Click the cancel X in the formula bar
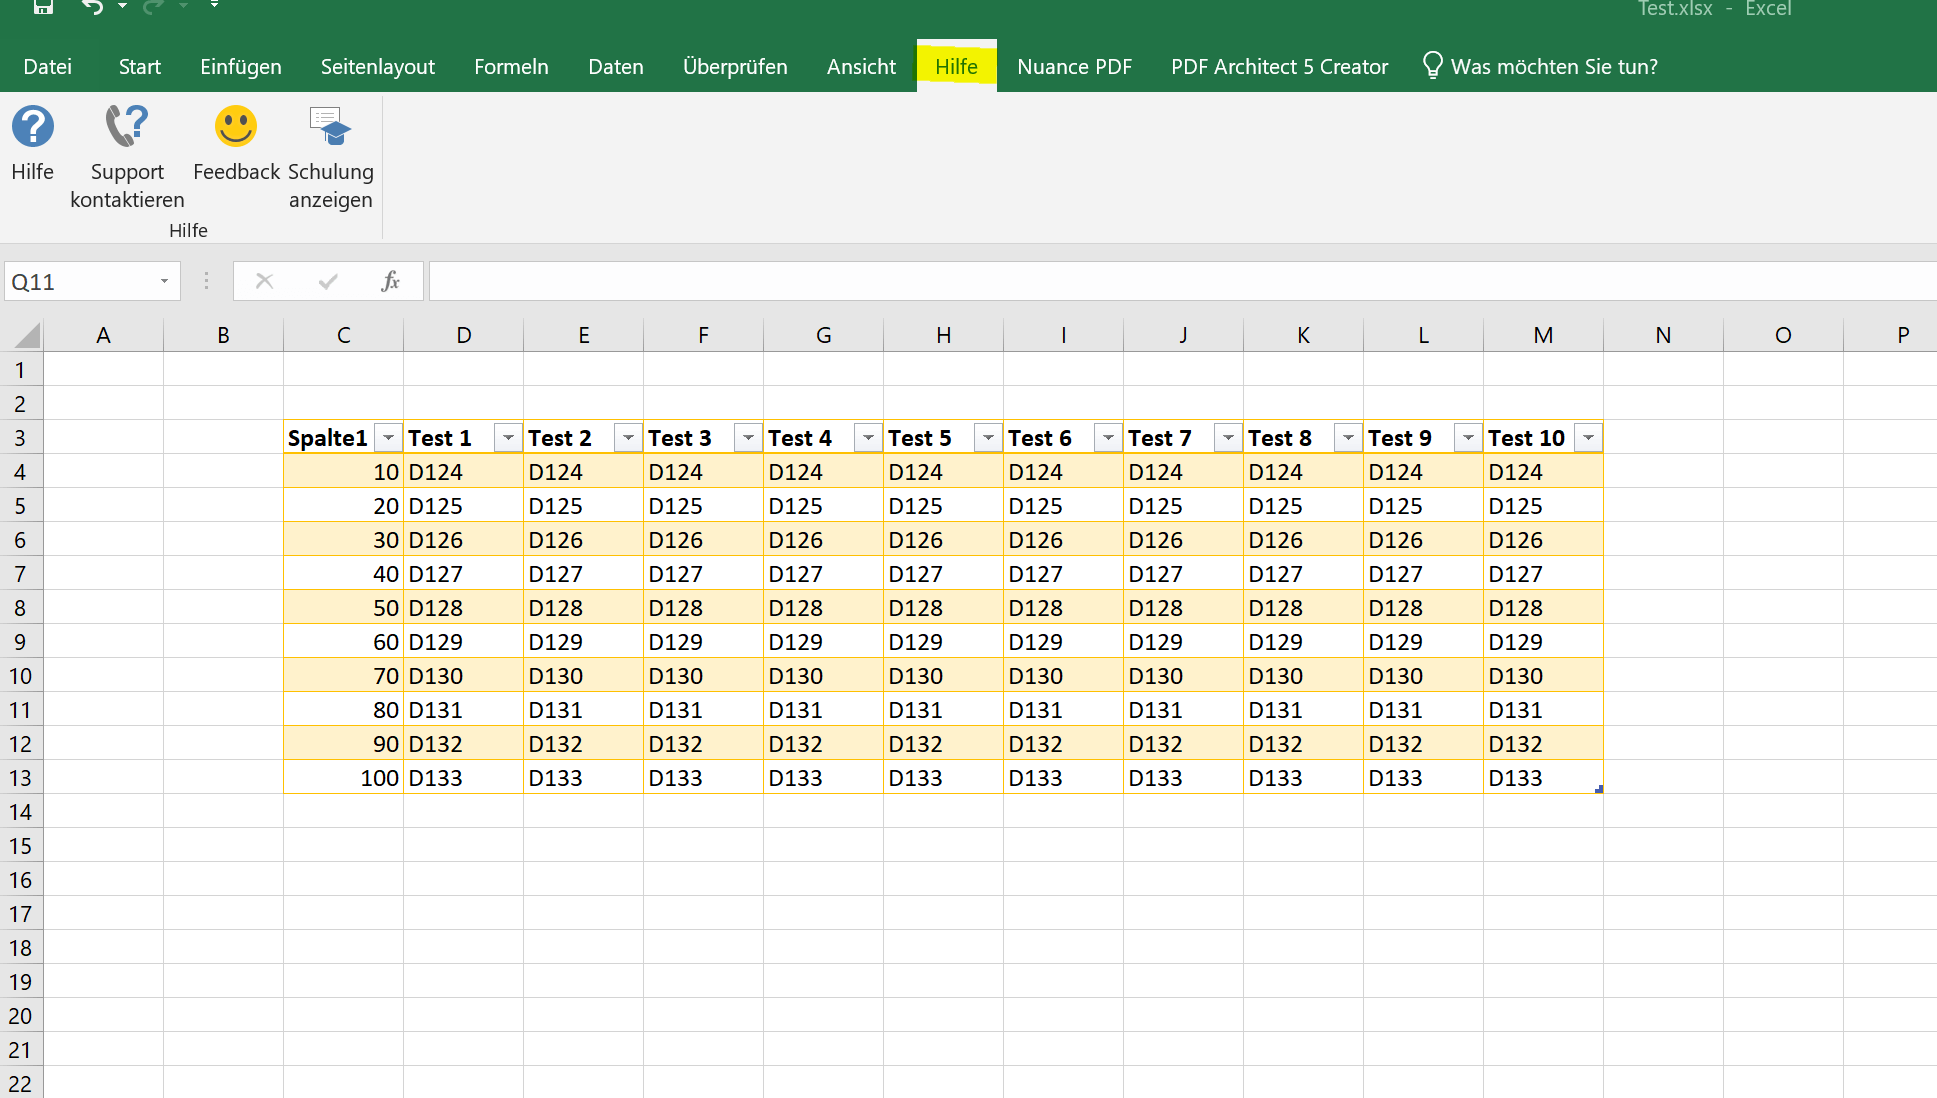This screenshot has width=1937, height=1098. pos(264,281)
